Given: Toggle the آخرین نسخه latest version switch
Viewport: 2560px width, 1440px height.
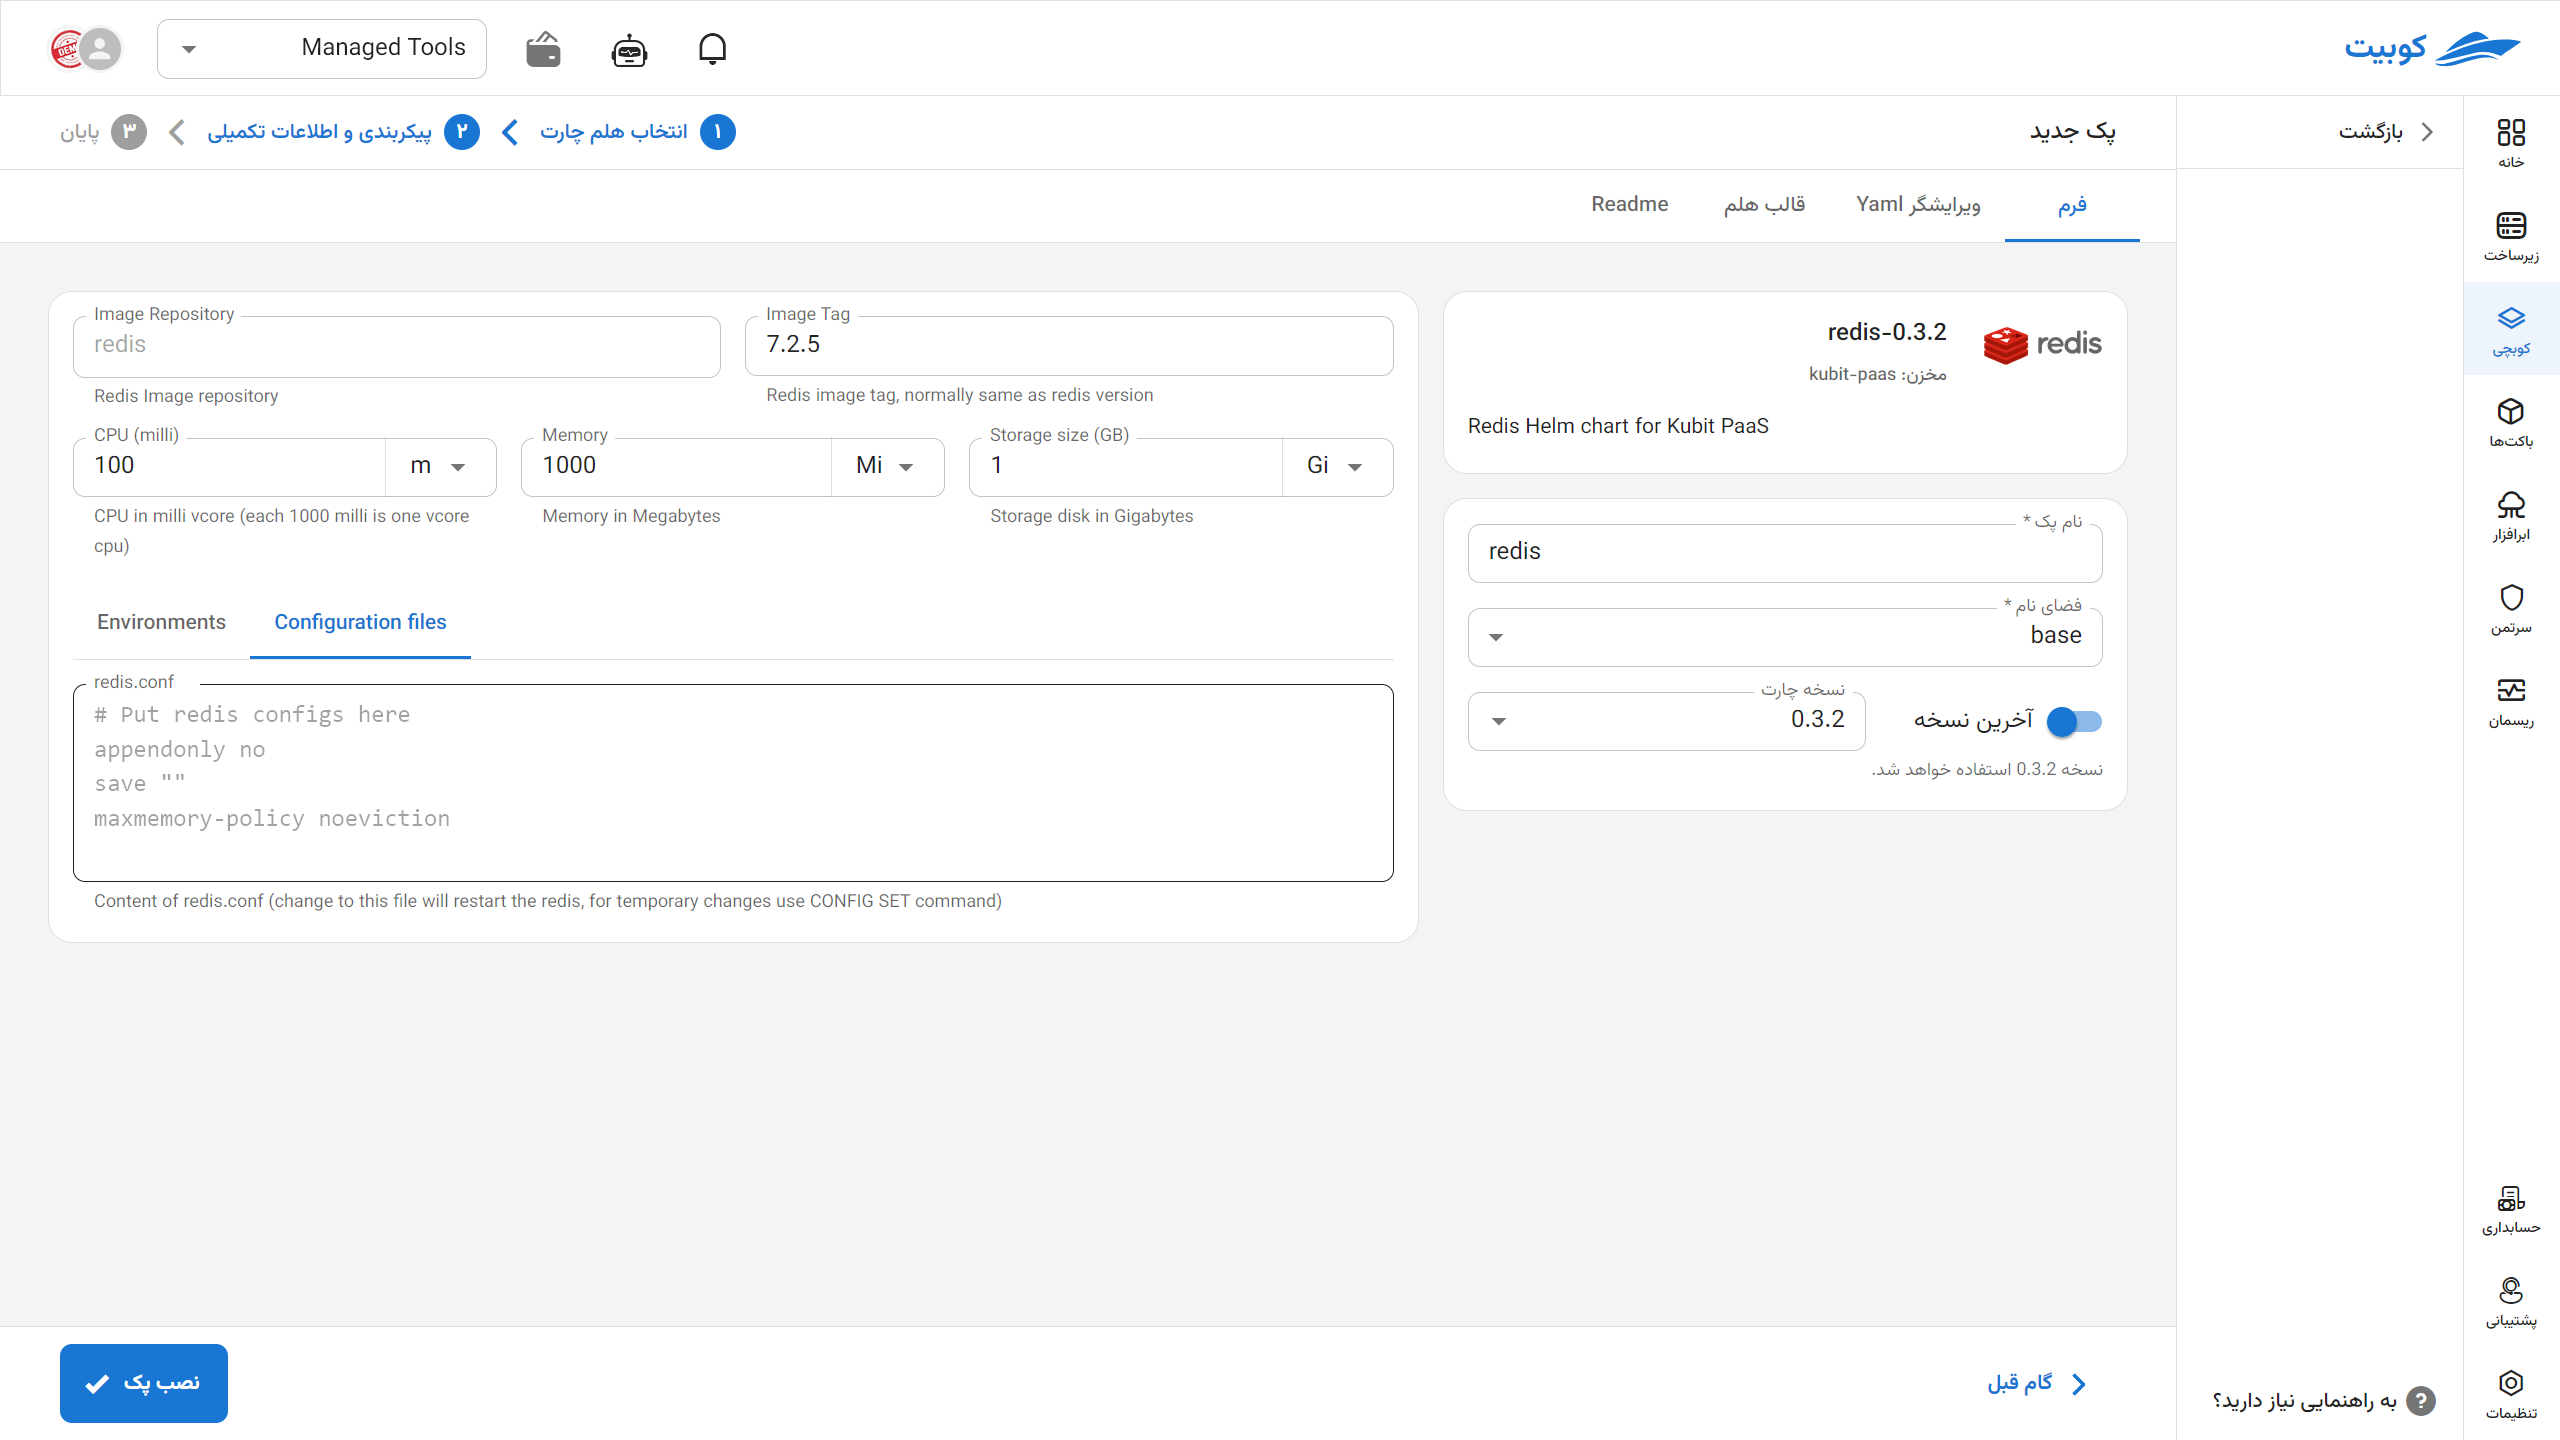Looking at the screenshot, I should tap(2074, 721).
